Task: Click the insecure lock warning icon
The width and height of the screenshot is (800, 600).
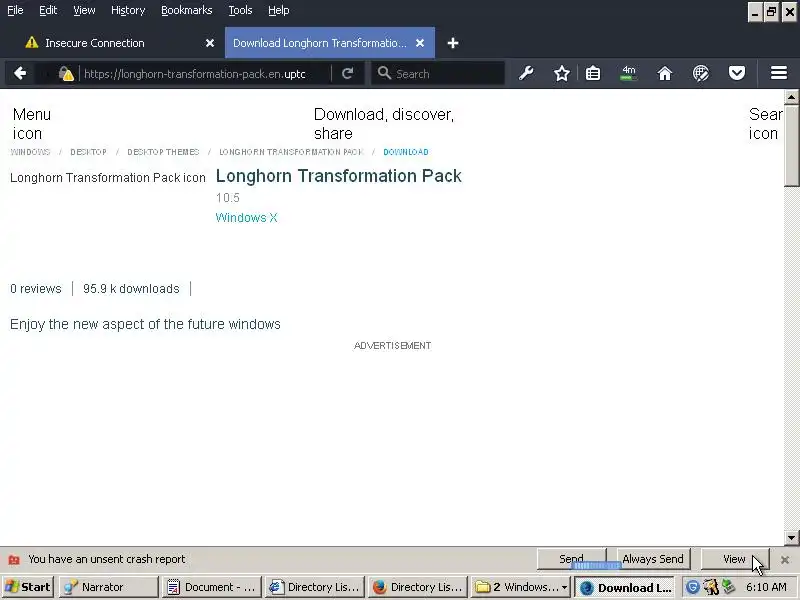Action: click(66, 74)
